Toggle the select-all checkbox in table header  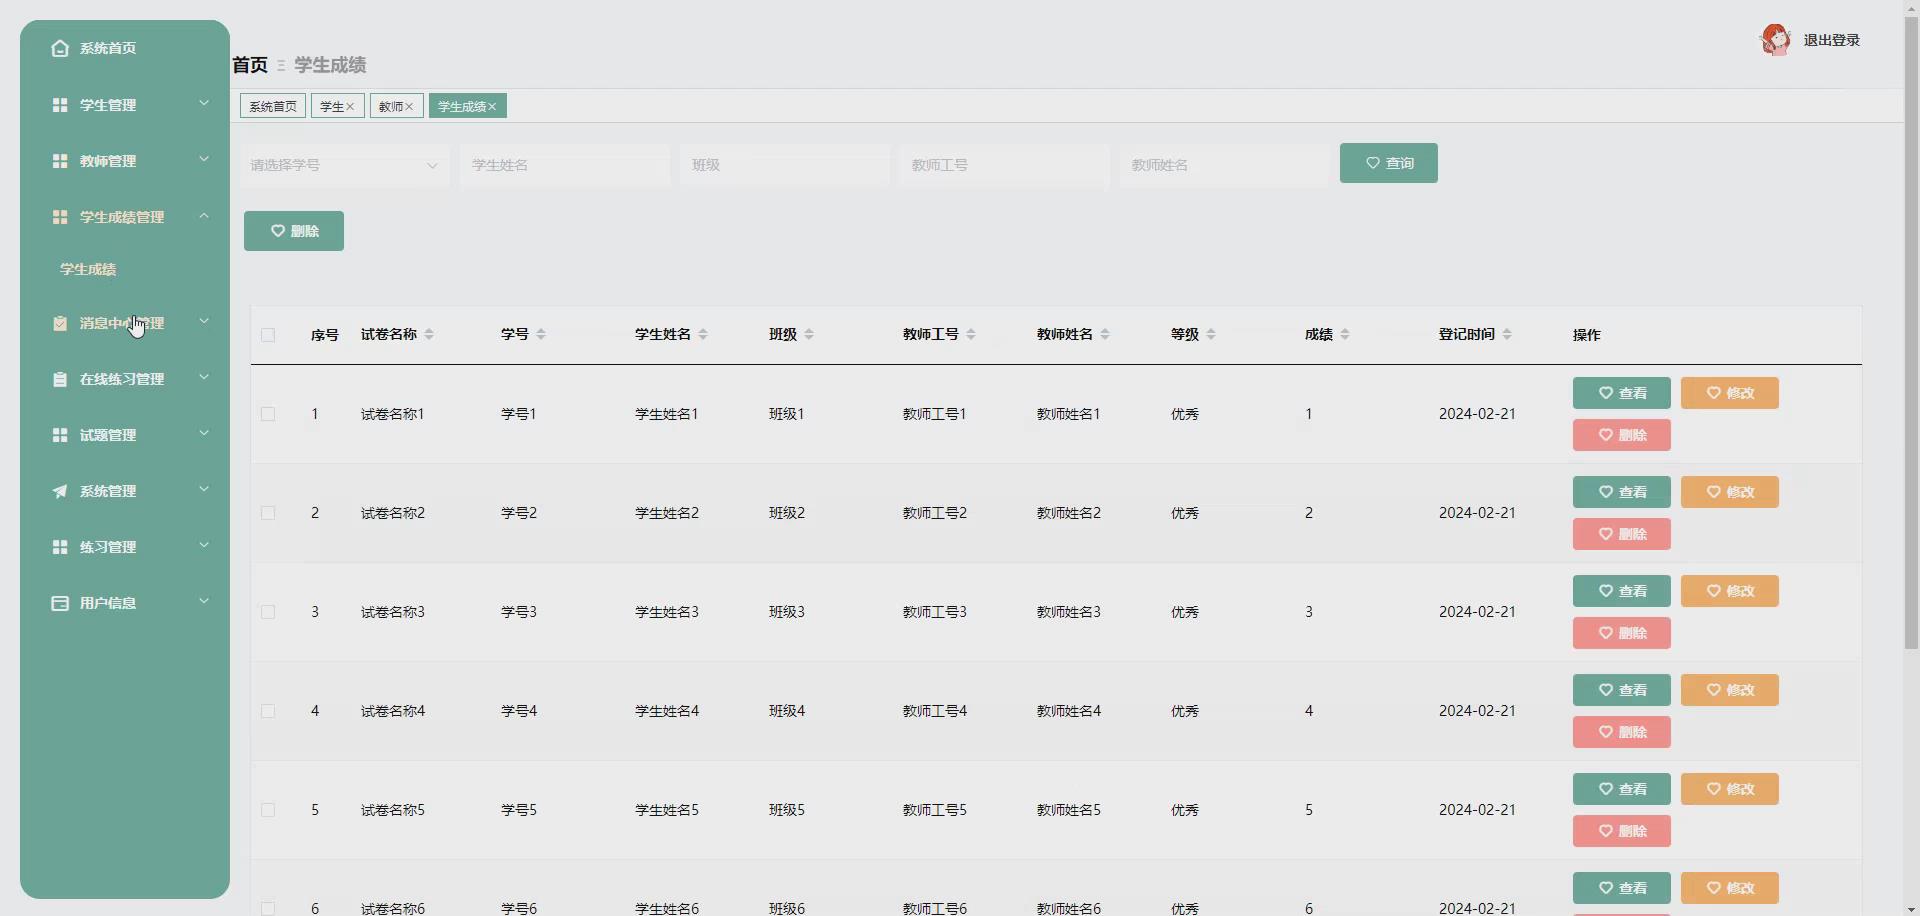268,335
